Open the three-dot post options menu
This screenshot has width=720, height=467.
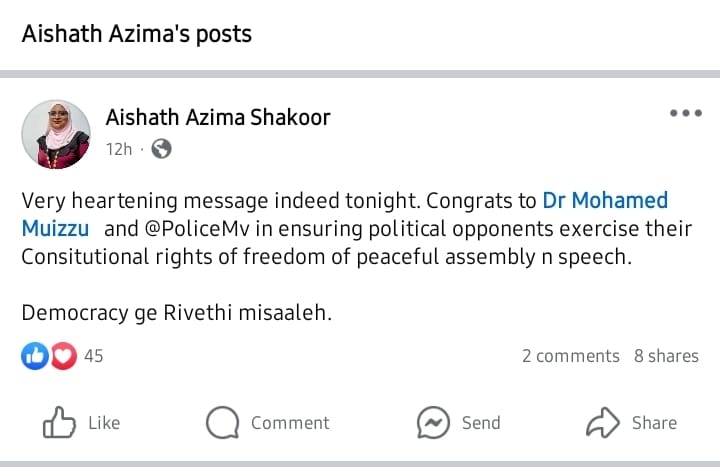click(x=685, y=113)
